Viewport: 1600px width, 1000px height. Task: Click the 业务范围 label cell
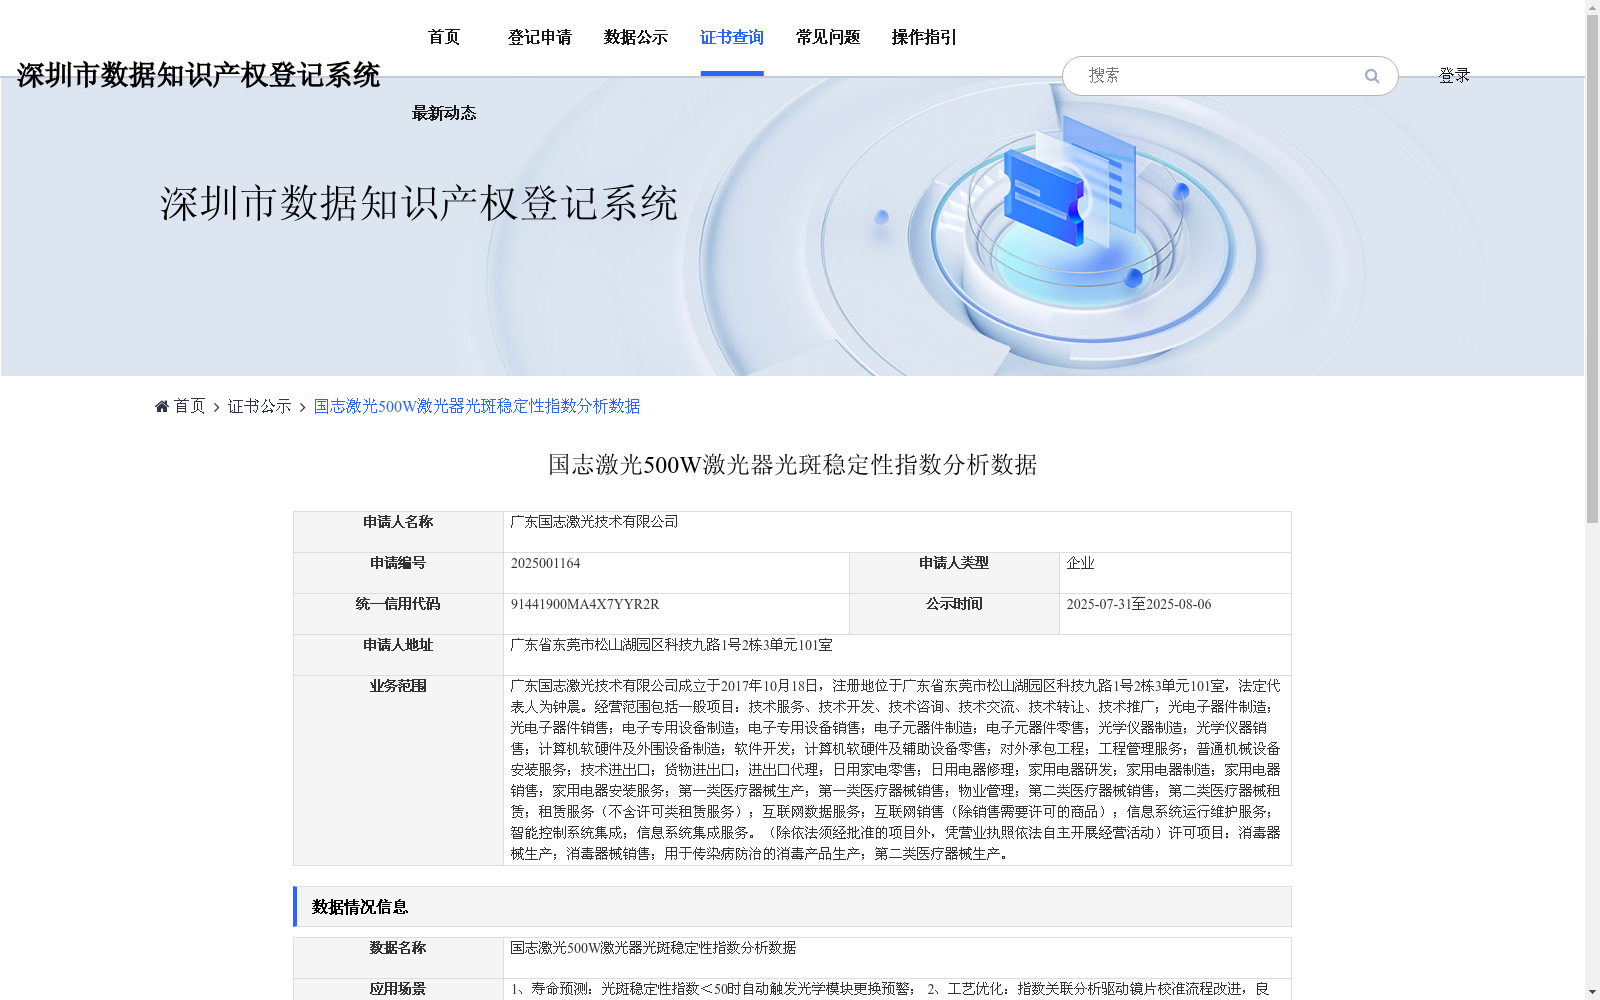pyautogui.click(x=398, y=770)
